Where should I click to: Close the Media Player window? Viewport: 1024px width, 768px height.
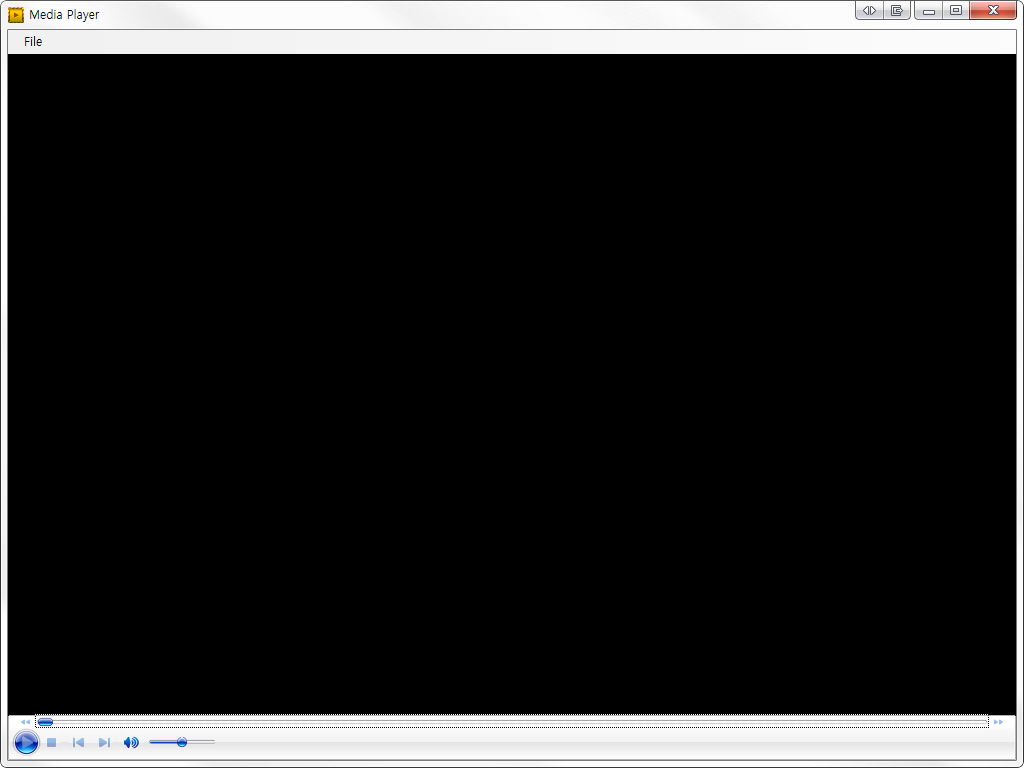[993, 10]
